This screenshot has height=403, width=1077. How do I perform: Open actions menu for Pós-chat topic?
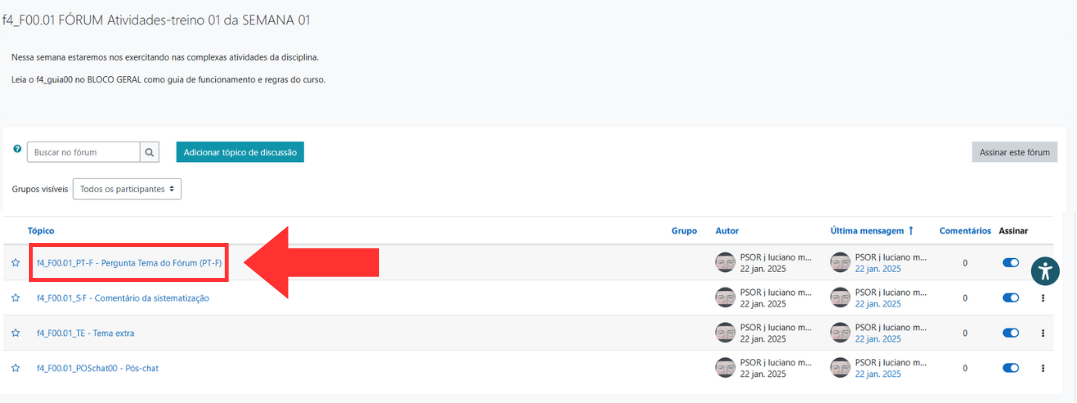pyautogui.click(x=1043, y=368)
